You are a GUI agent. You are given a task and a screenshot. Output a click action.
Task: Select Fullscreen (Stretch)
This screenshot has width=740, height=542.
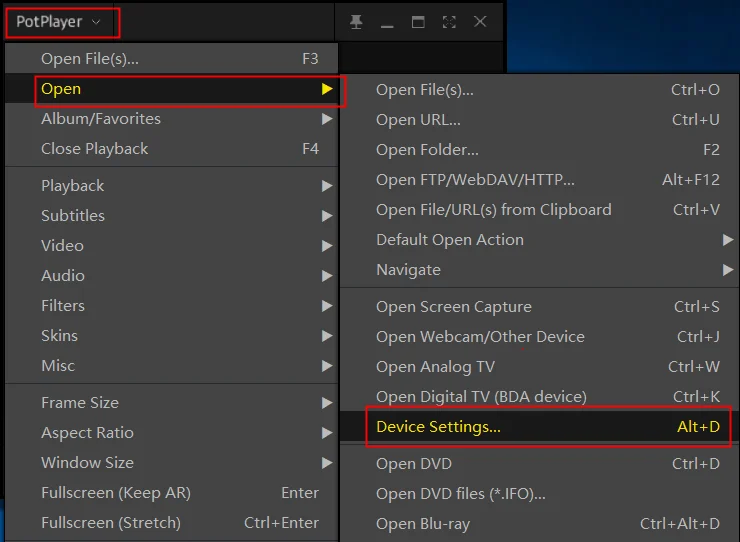pyautogui.click(x=172, y=523)
